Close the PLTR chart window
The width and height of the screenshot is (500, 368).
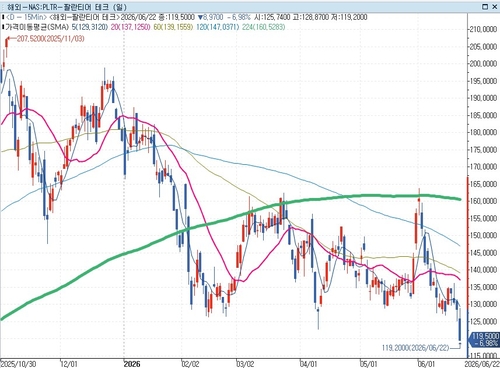click(x=494, y=7)
